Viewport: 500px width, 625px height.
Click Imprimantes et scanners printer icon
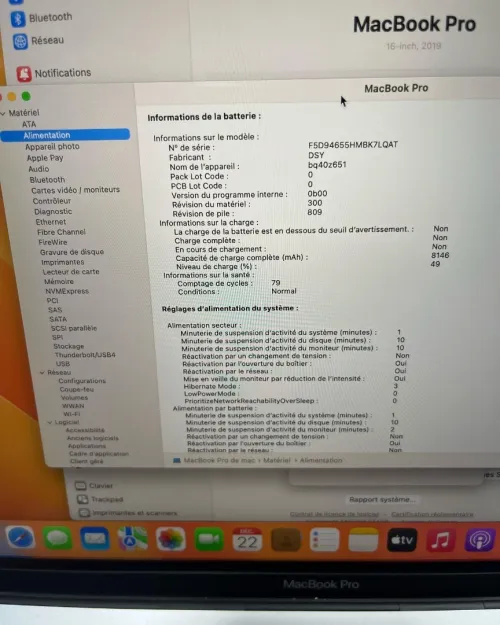[x=84, y=513]
